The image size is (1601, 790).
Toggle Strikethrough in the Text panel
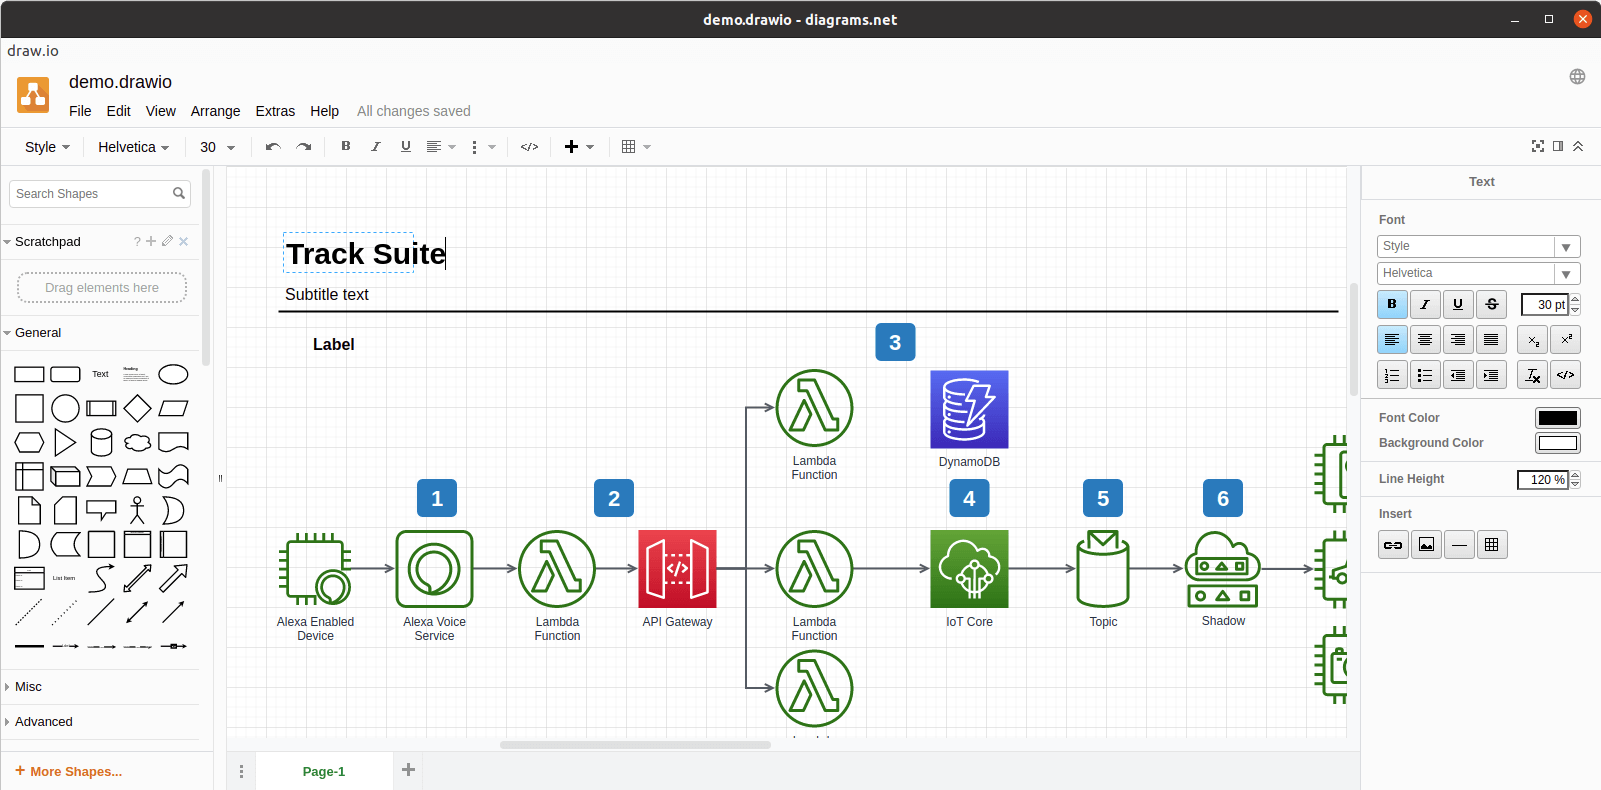(x=1491, y=304)
